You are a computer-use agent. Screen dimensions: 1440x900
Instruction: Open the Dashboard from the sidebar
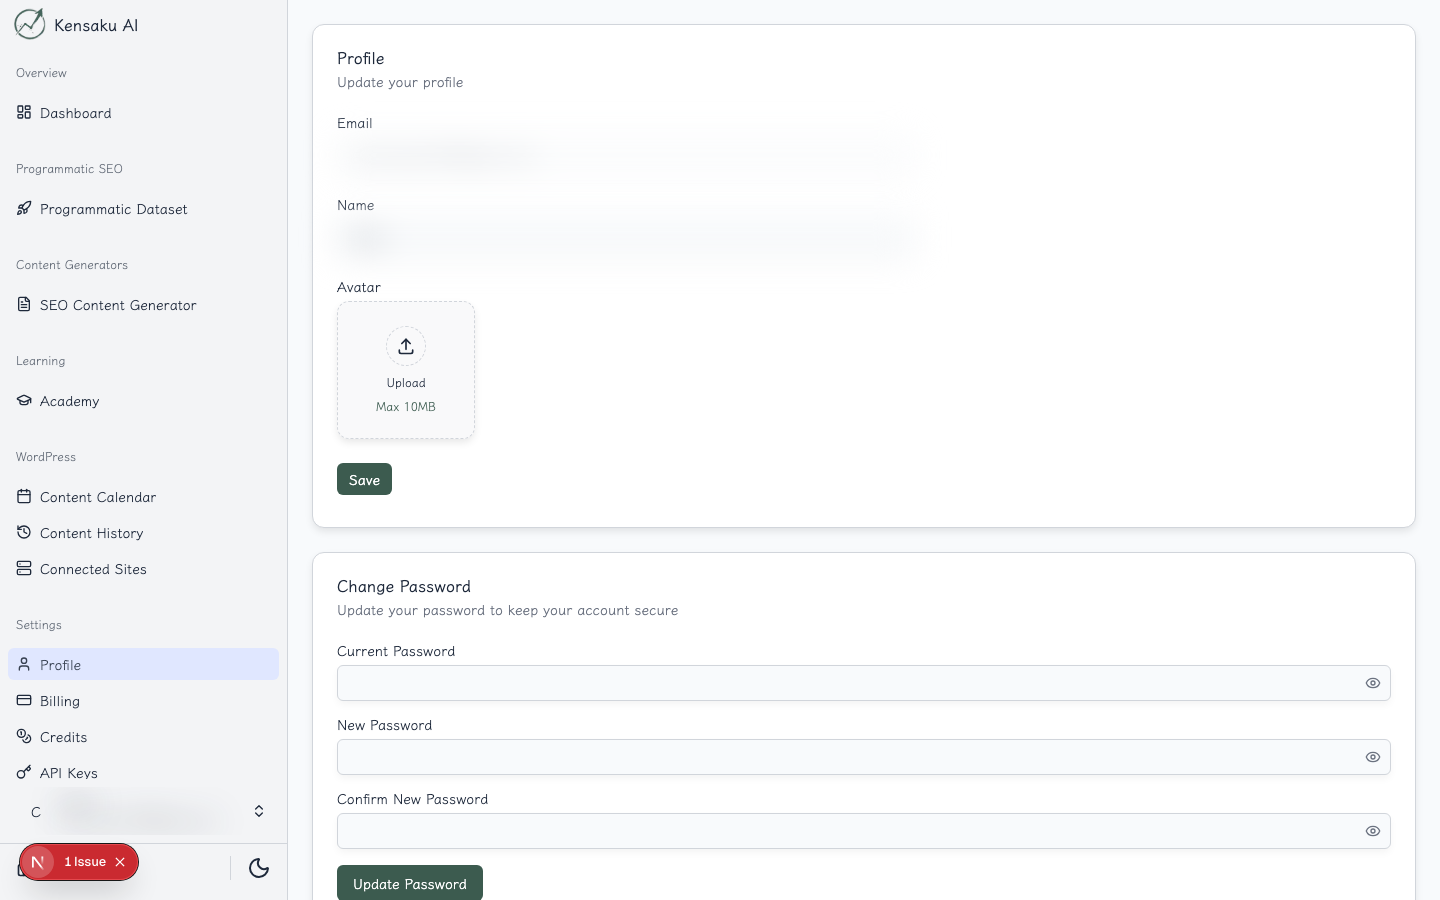pos(76,113)
